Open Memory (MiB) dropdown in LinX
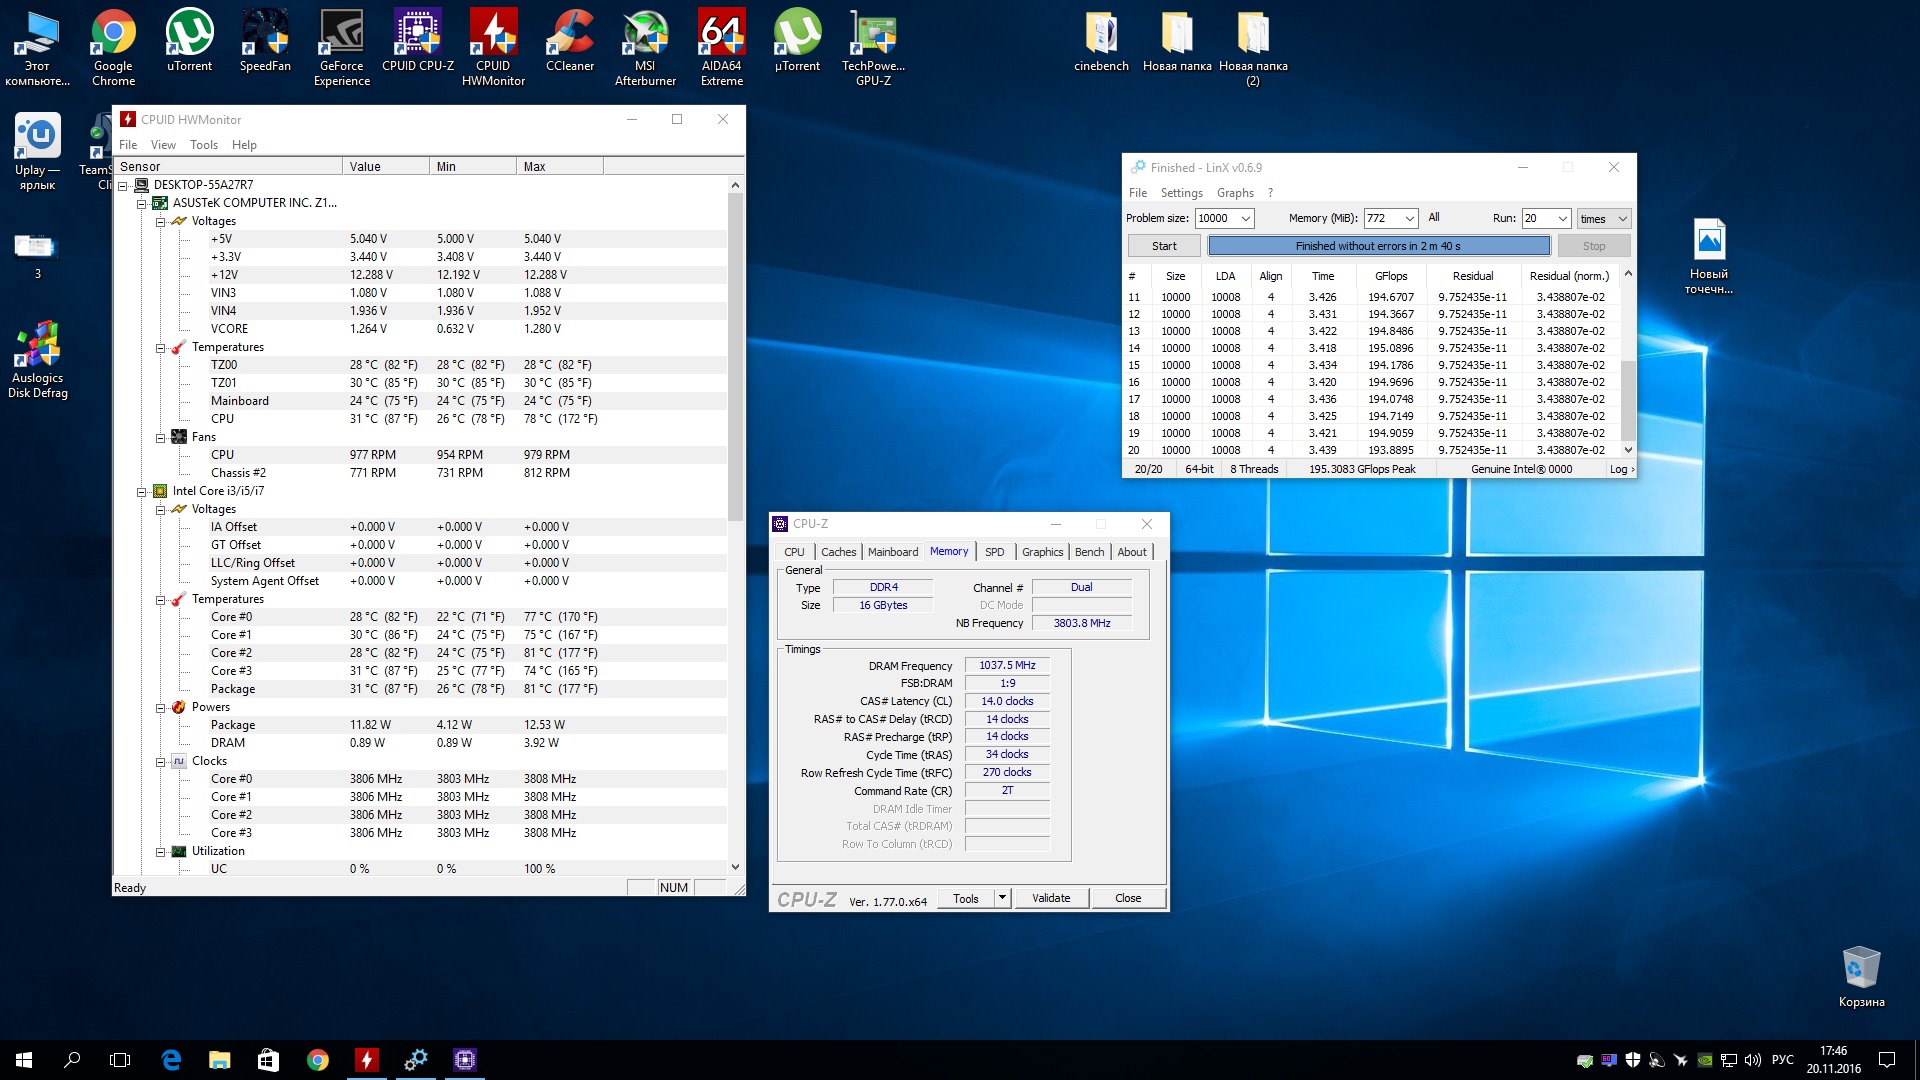 coord(1409,218)
